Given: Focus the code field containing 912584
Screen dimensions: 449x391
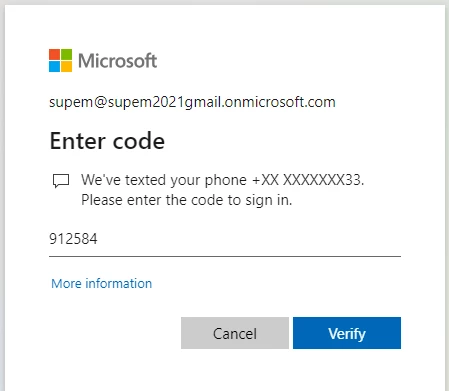Looking at the screenshot, I should point(225,239).
